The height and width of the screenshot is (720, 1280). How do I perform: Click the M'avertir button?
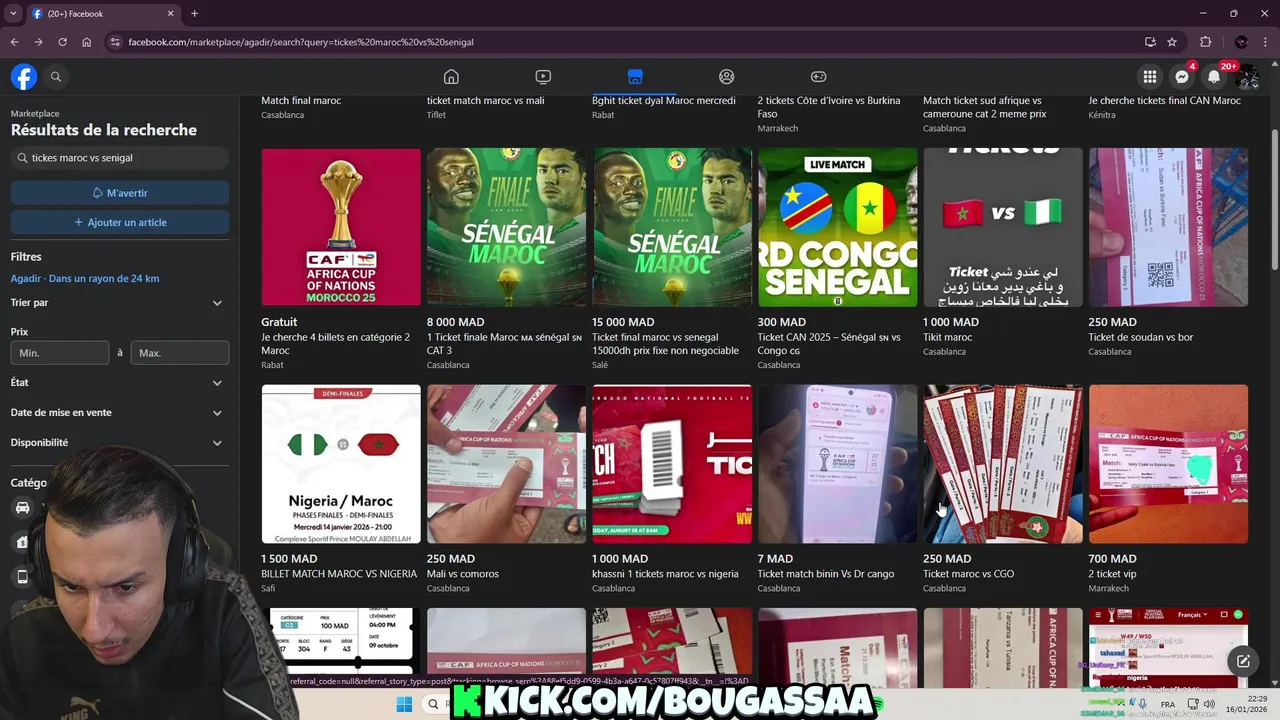pyautogui.click(x=120, y=193)
